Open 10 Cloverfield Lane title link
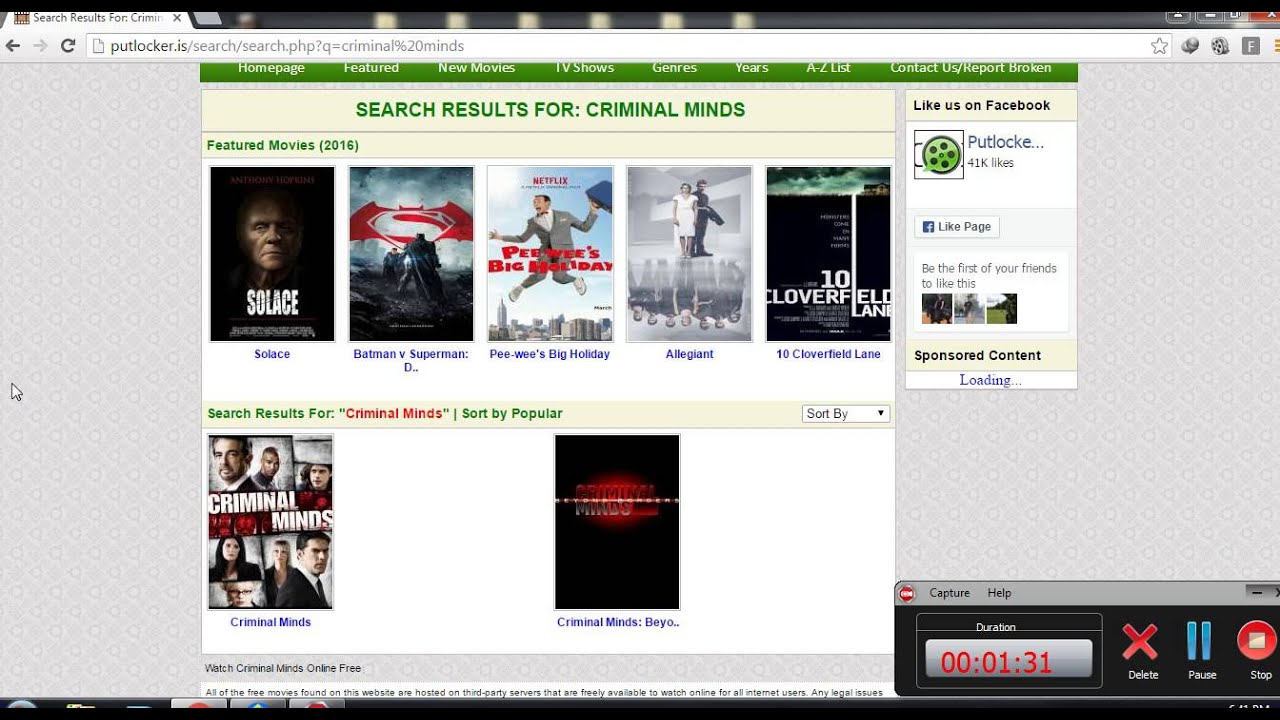 coord(828,354)
